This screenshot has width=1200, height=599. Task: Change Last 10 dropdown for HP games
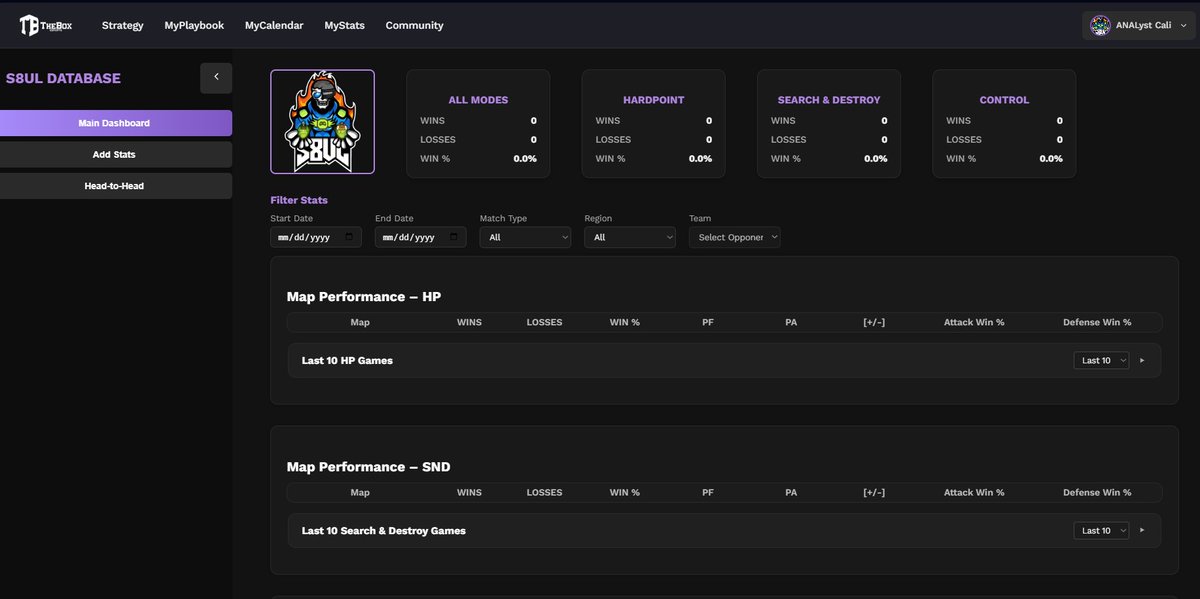(x=1101, y=360)
